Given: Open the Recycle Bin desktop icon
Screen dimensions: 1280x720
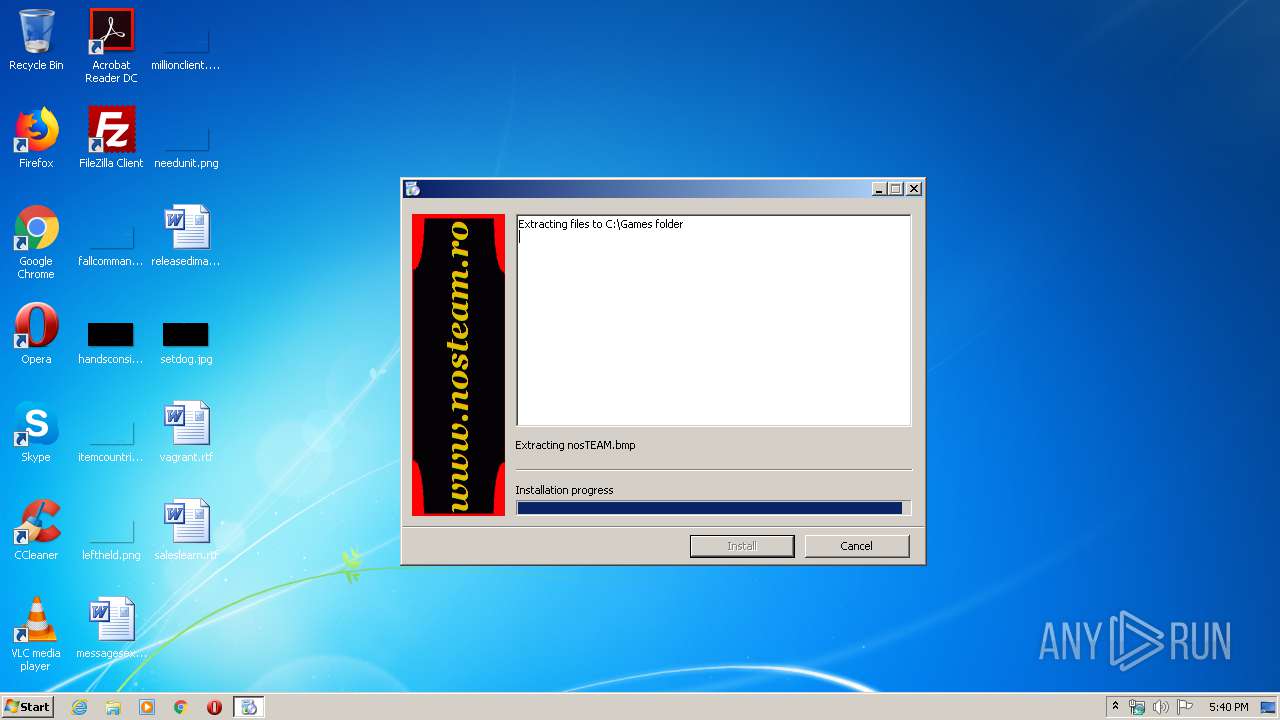Looking at the screenshot, I should (x=36, y=40).
